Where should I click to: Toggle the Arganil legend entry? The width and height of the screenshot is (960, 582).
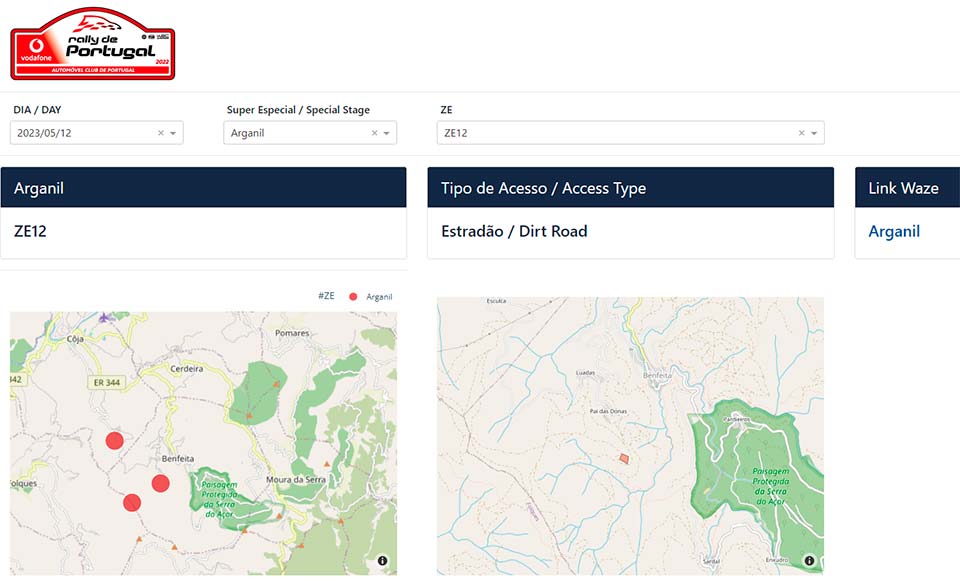(379, 297)
